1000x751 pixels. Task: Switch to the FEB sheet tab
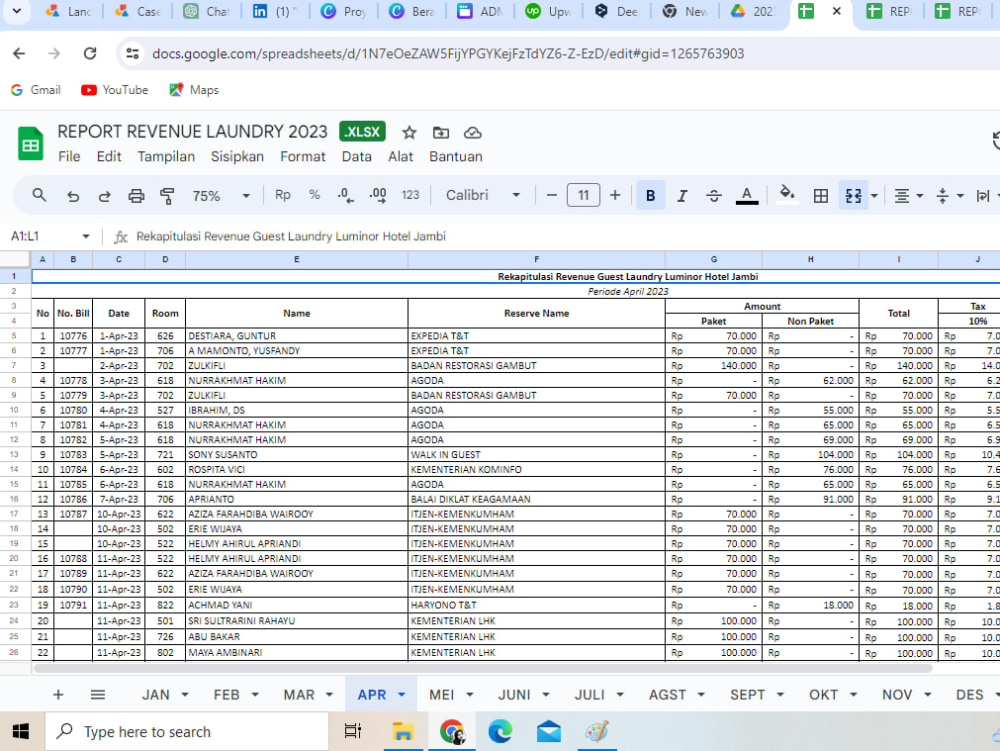[x=226, y=695]
